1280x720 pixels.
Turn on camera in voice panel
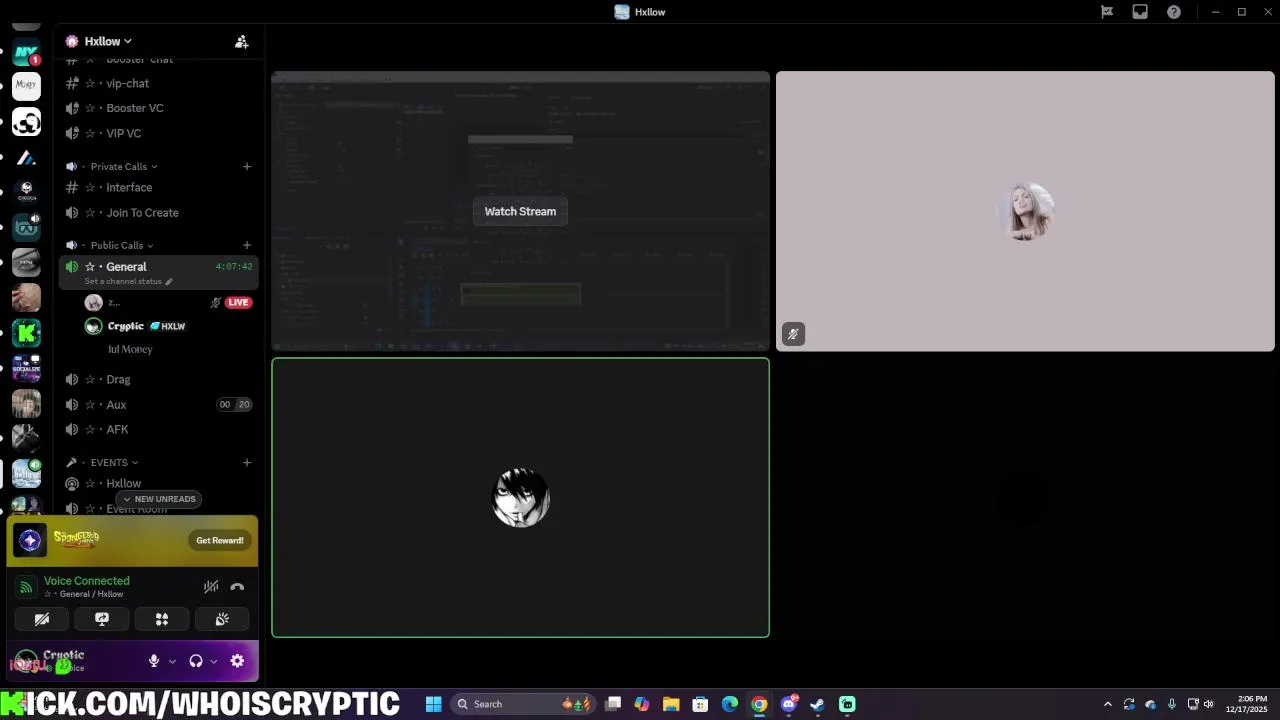click(x=42, y=619)
